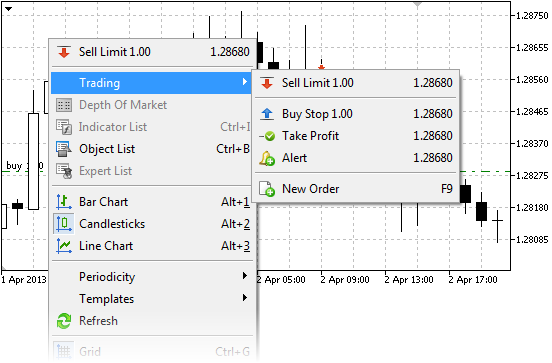Choose Refresh from the context menu
The height and width of the screenshot is (363, 552).
(152, 321)
